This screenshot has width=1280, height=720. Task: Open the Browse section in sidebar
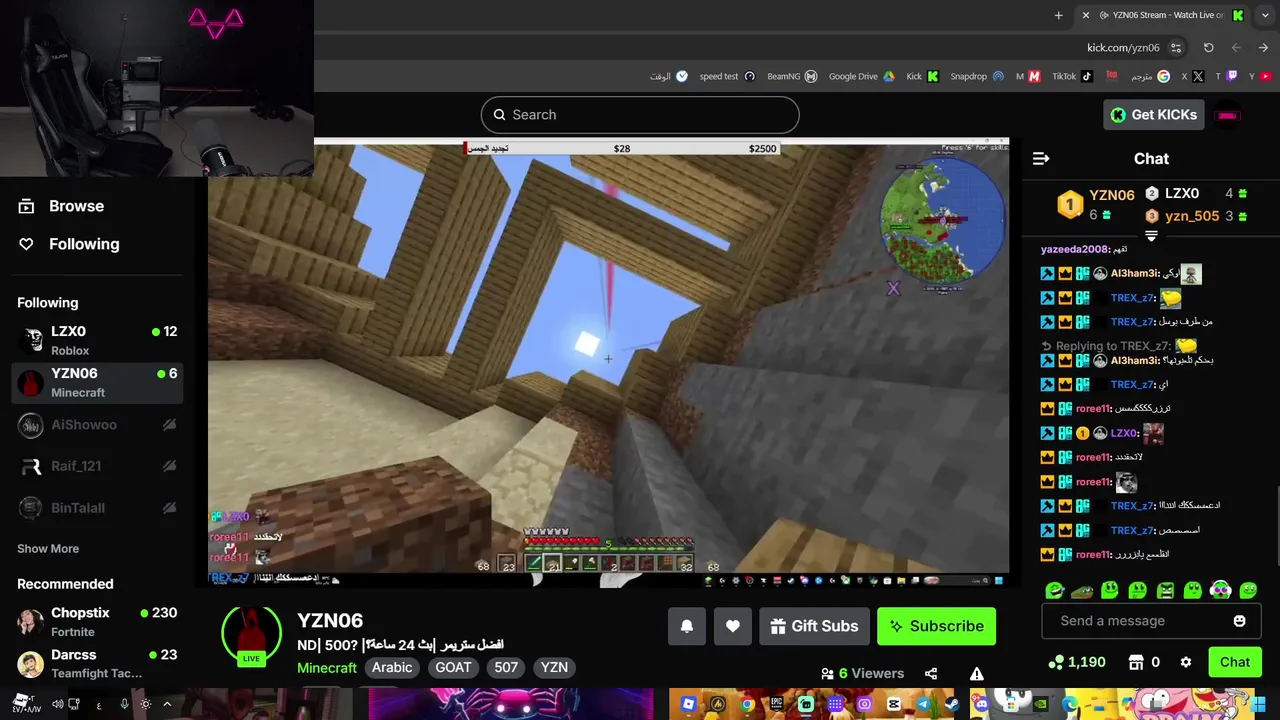(x=62, y=206)
